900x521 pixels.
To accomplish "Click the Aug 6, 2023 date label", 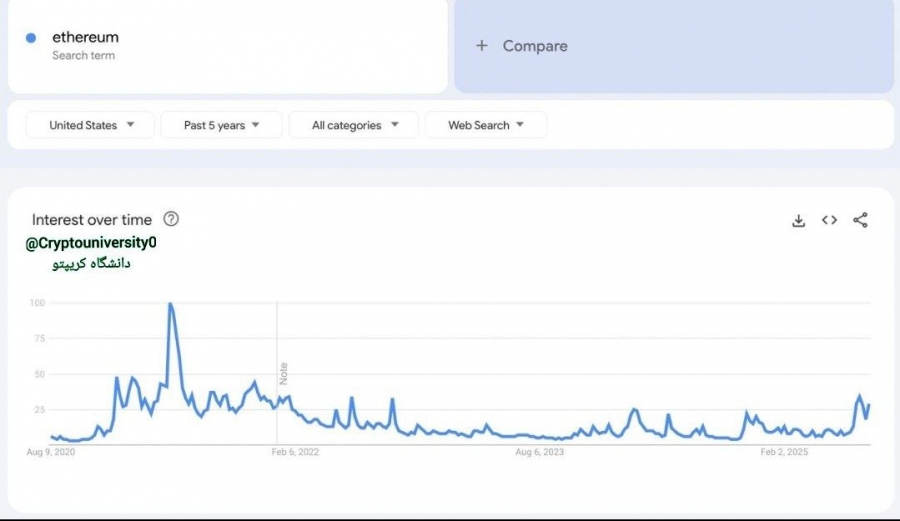I will coord(539,452).
